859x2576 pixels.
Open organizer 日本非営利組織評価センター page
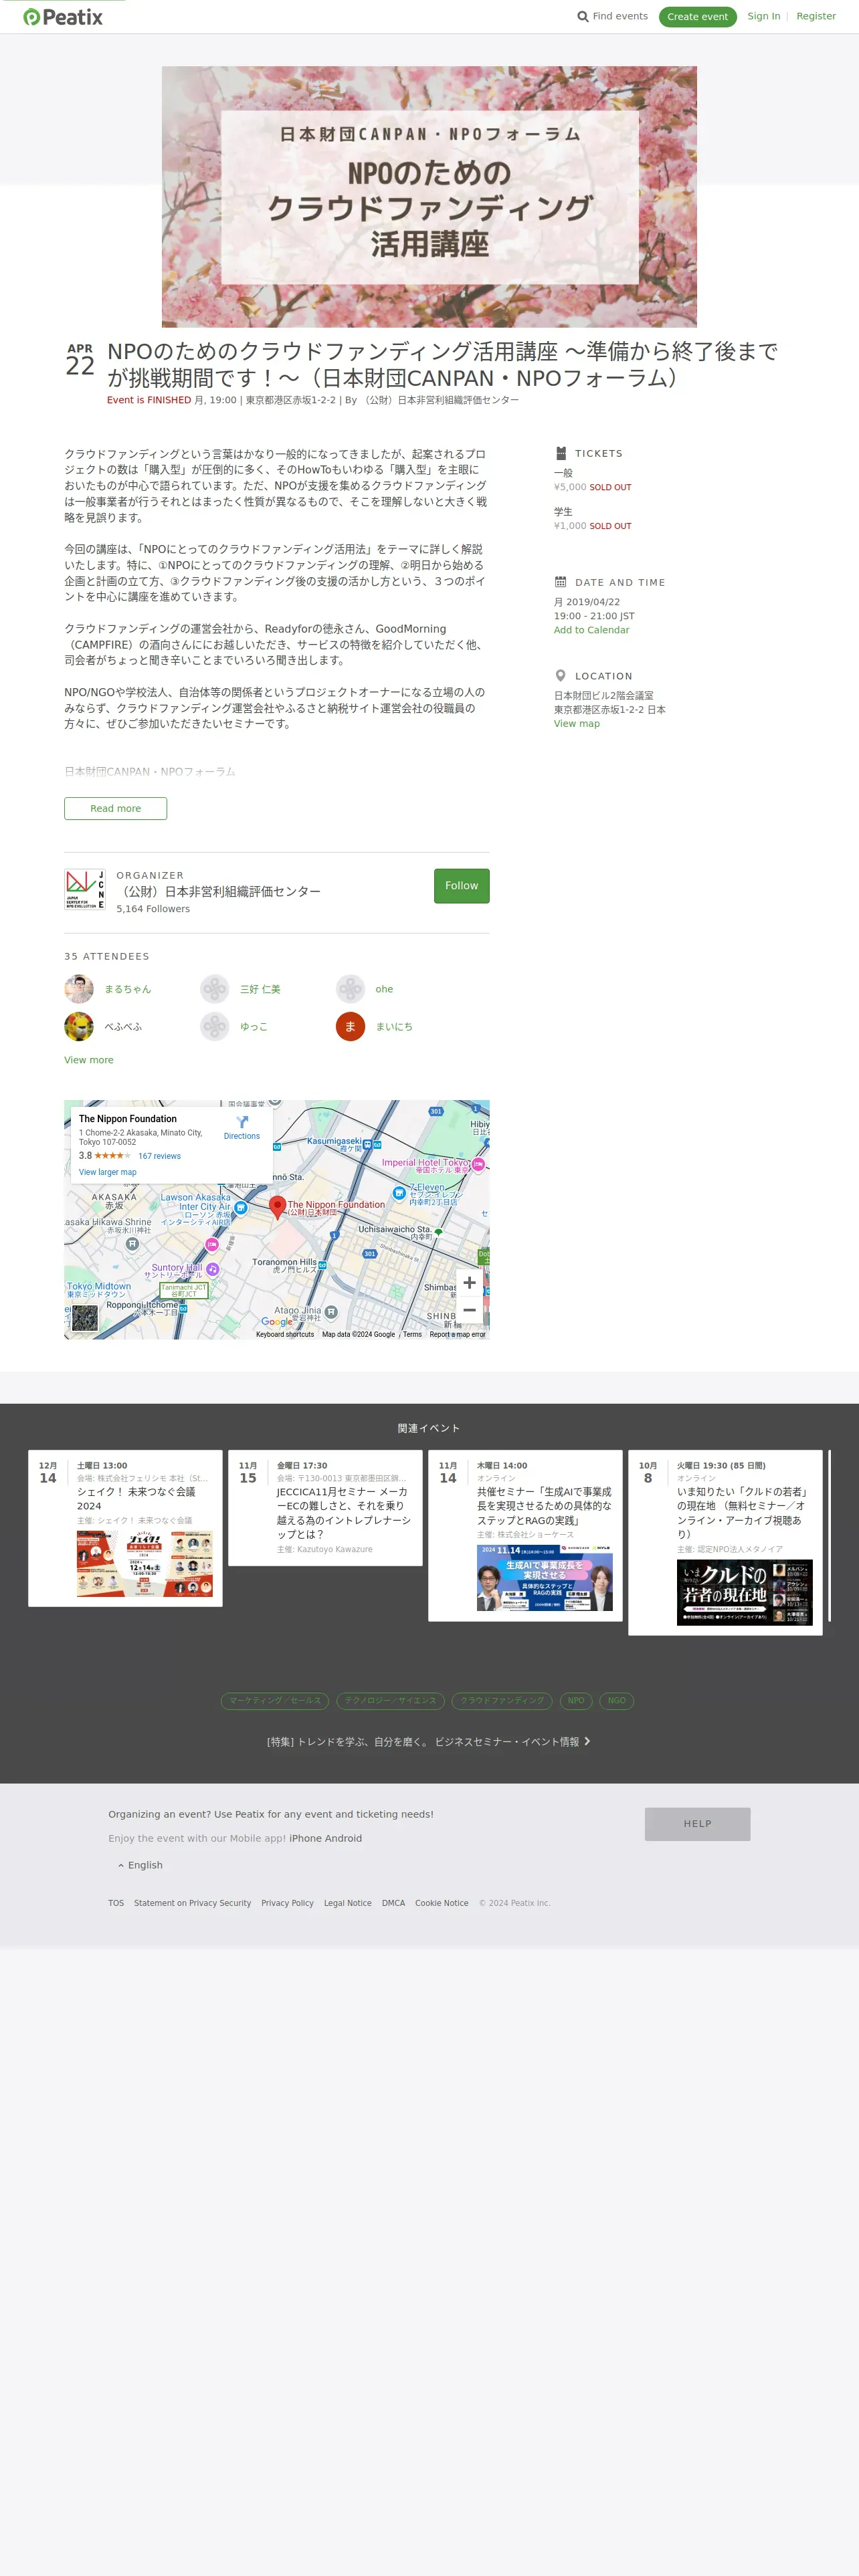pyautogui.click(x=219, y=891)
